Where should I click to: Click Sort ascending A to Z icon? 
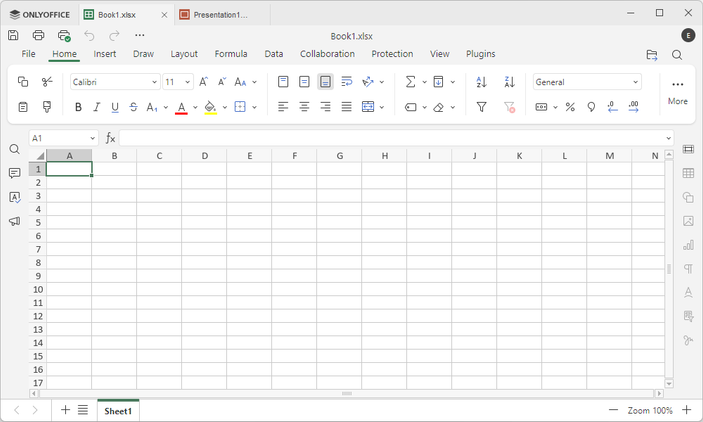(x=481, y=82)
